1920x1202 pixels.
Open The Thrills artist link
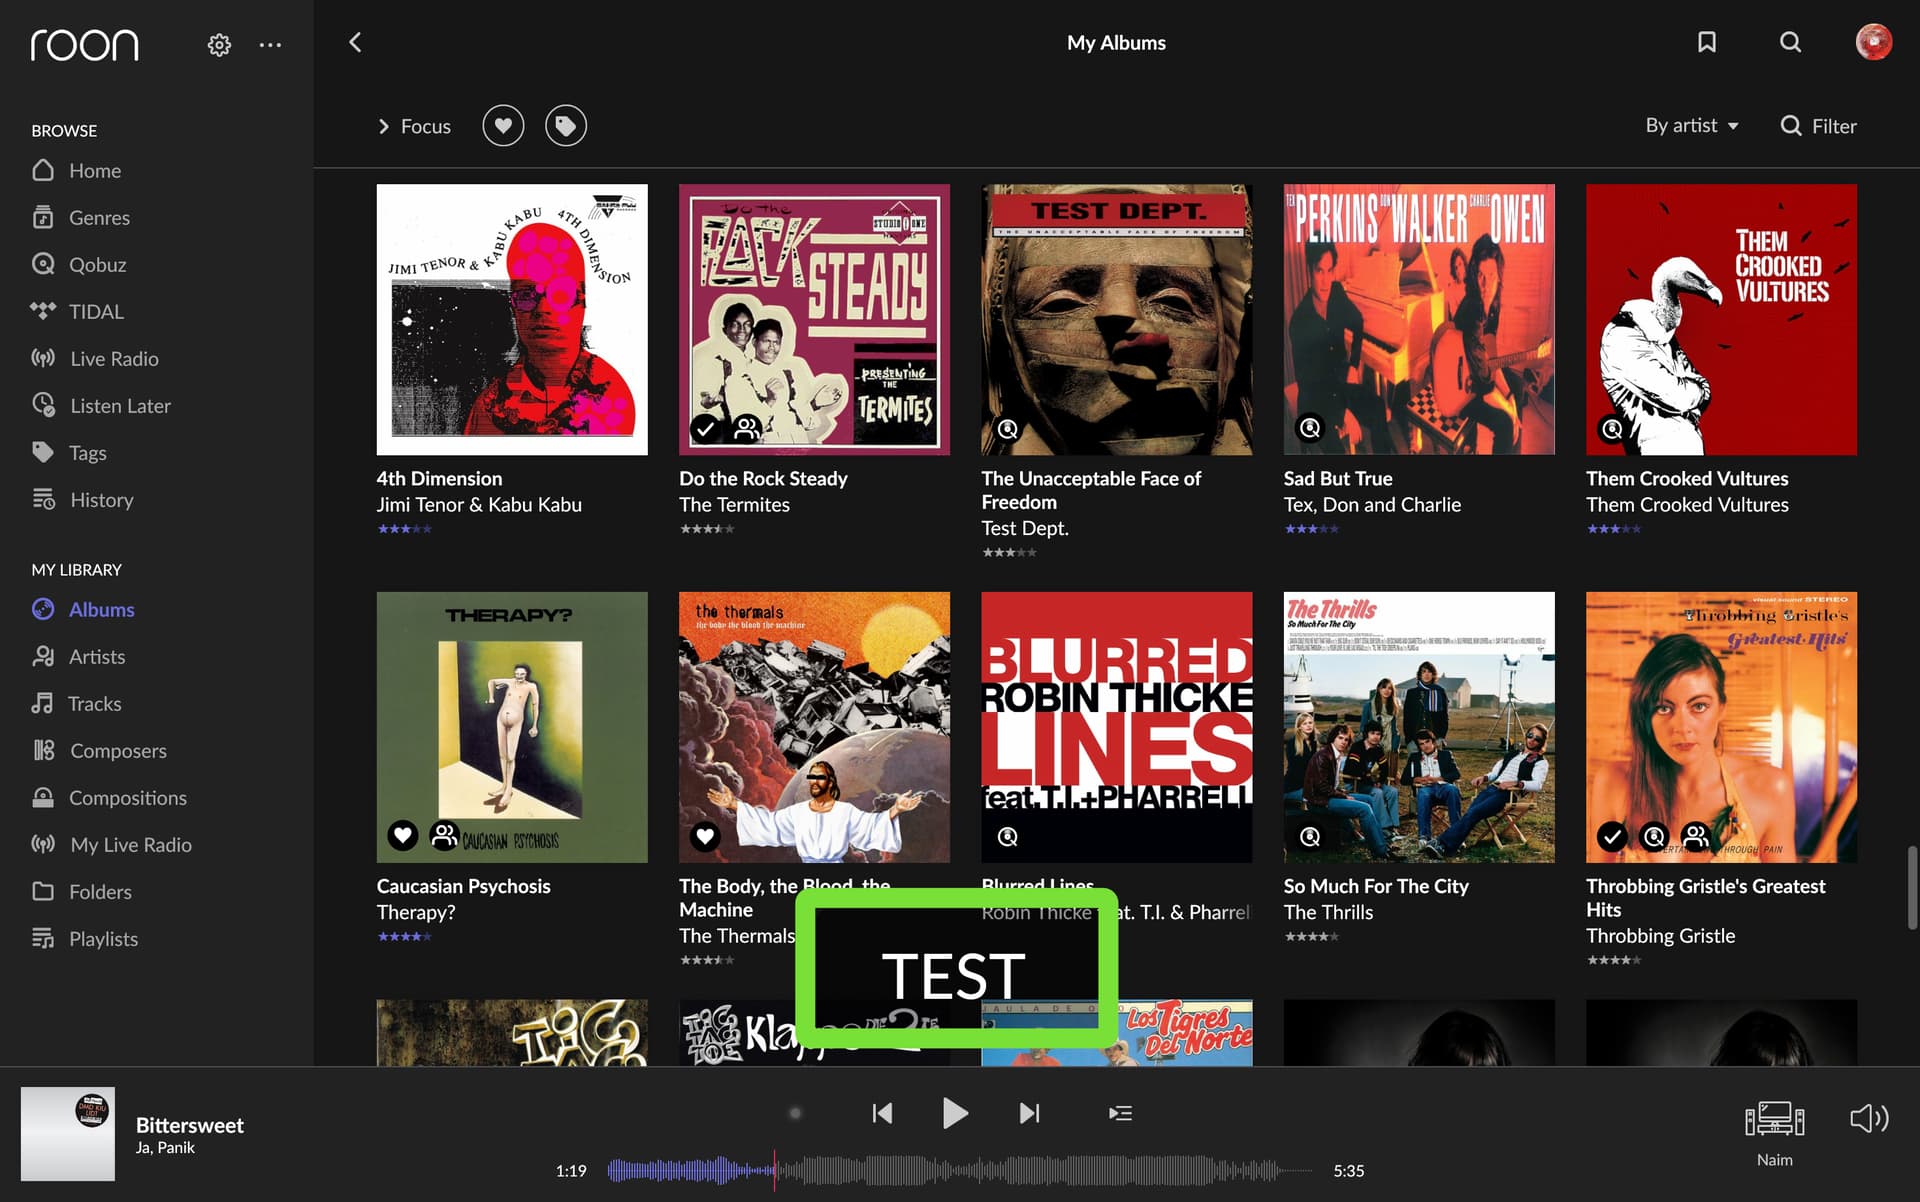[1328, 912]
